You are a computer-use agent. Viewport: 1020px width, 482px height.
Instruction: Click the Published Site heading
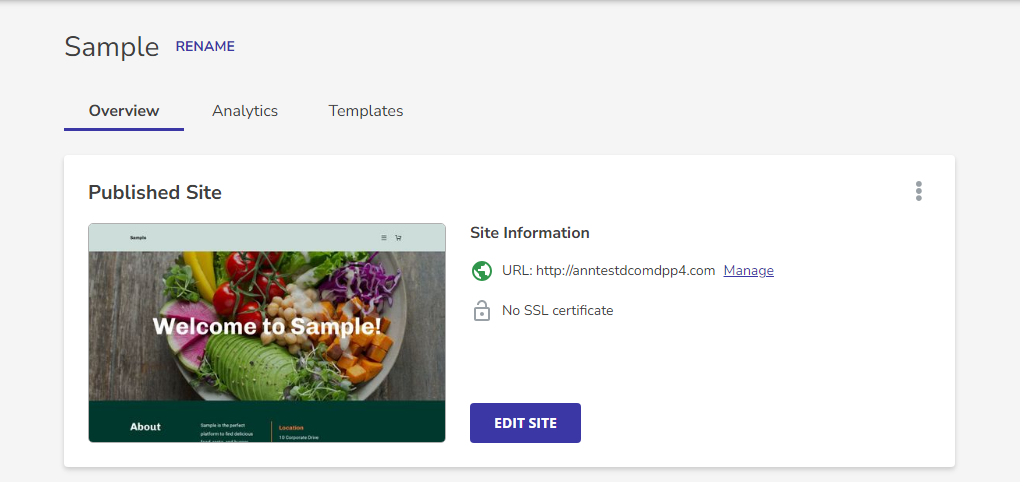coord(155,193)
